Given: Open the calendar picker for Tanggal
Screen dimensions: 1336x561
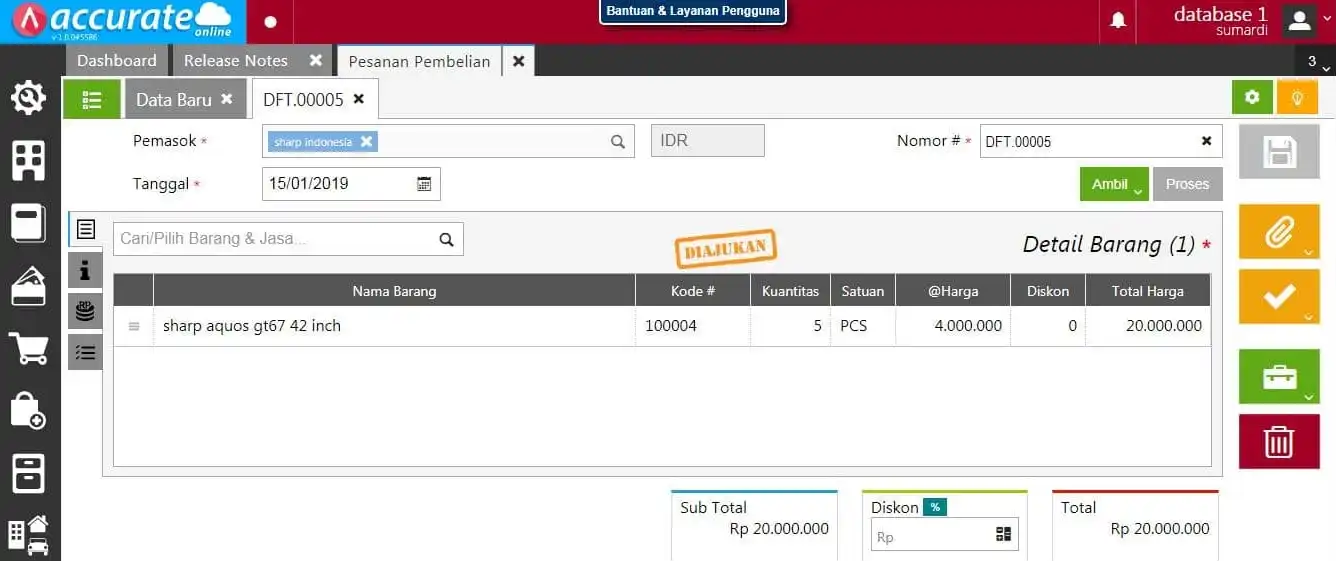Looking at the screenshot, I should [424, 184].
